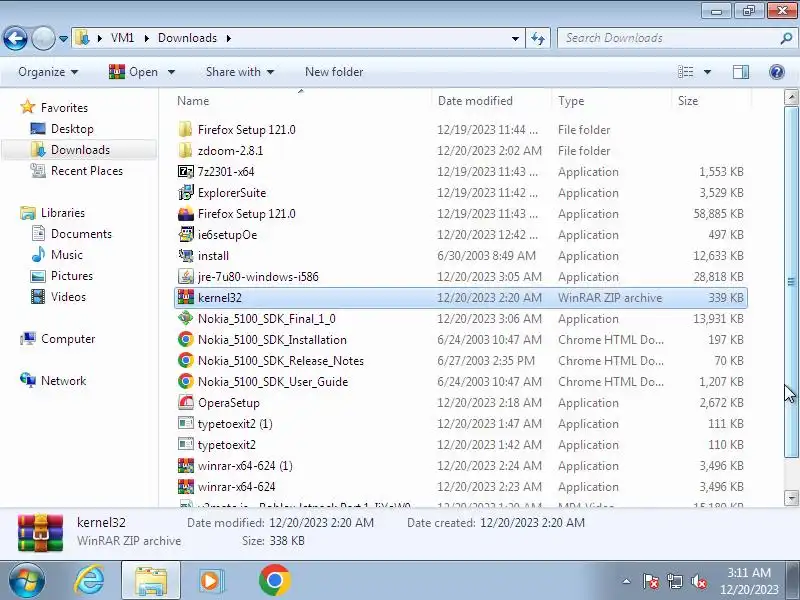Open Pictures library
The width and height of the screenshot is (800, 600).
coord(71,275)
